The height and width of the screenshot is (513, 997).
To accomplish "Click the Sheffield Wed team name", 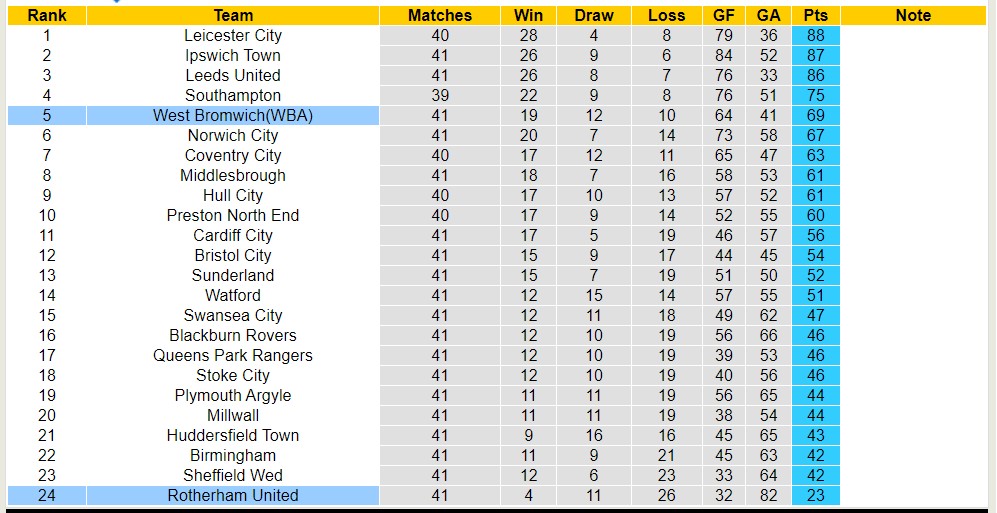I will (233, 475).
